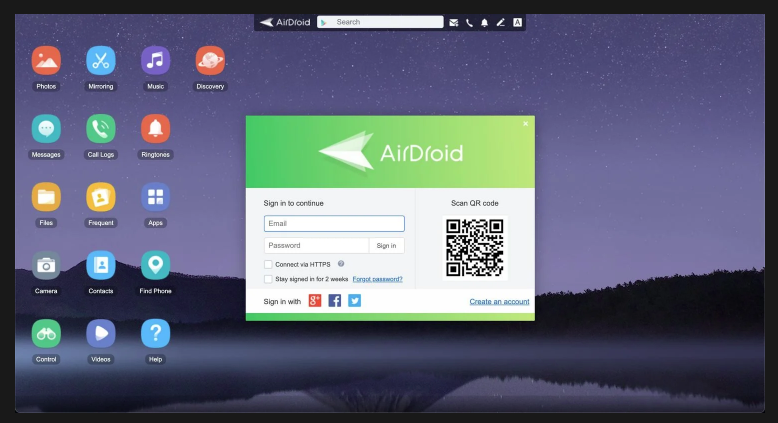Open the Photos app icon

tap(46, 60)
